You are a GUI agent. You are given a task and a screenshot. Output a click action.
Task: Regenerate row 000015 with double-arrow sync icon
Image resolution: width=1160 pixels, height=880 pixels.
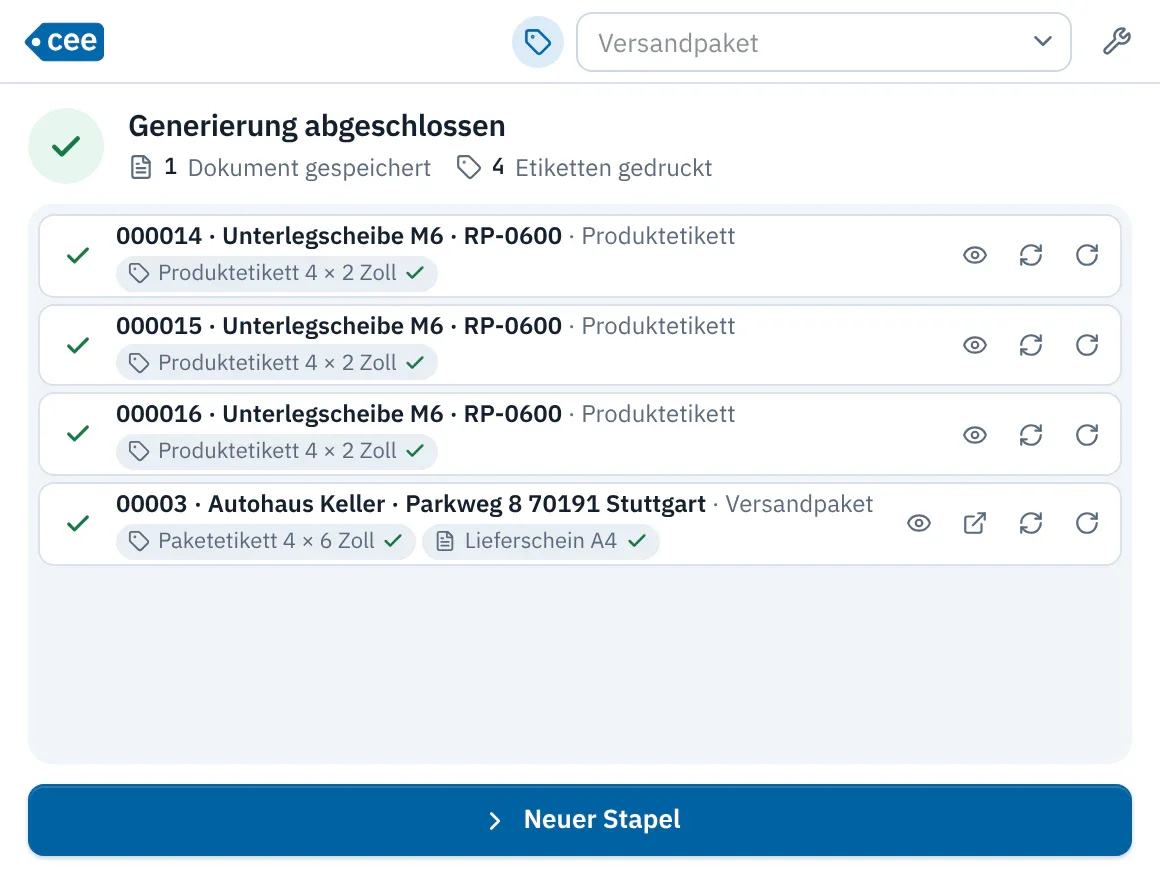[1031, 345]
